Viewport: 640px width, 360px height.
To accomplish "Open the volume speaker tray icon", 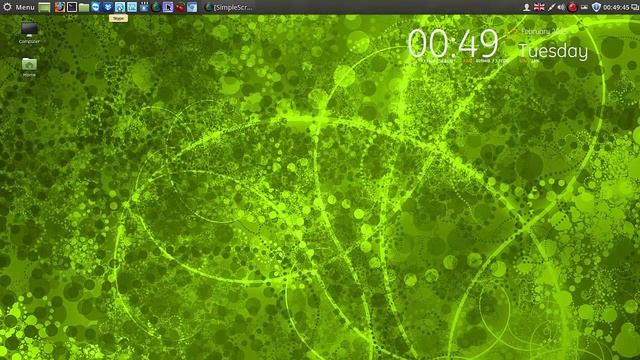I will [562, 7].
